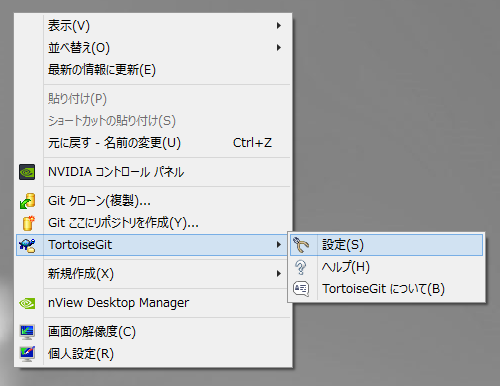Open the 並べ替え(O) menu item

click(153, 48)
